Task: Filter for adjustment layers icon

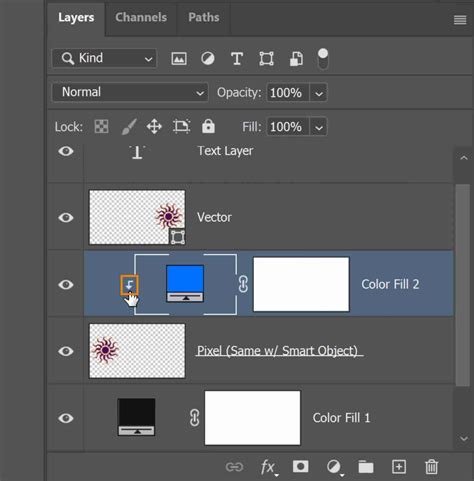Action: click(208, 59)
